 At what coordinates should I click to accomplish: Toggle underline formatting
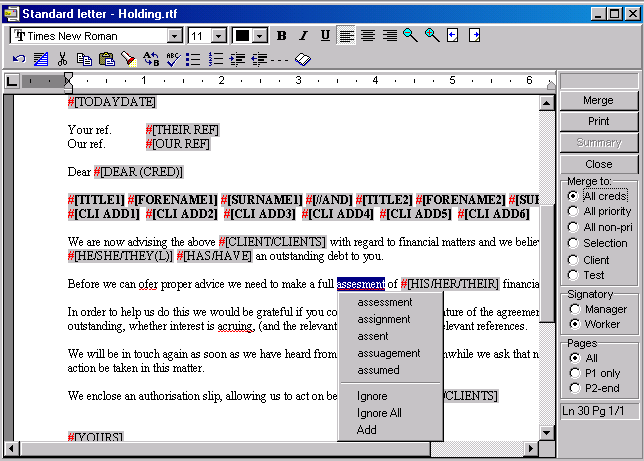[x=325, y=36]
